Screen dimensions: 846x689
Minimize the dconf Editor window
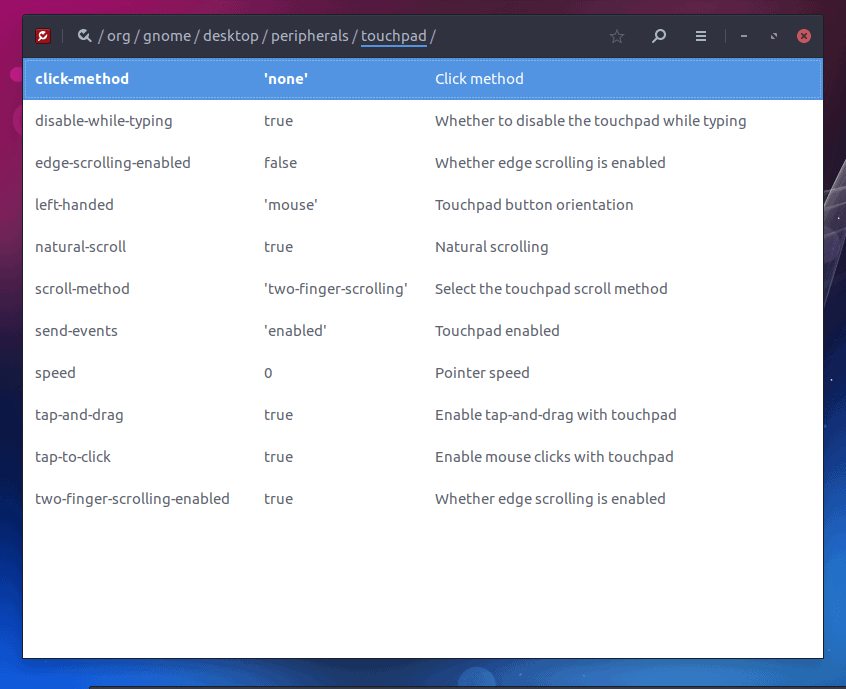coord(743,36)
